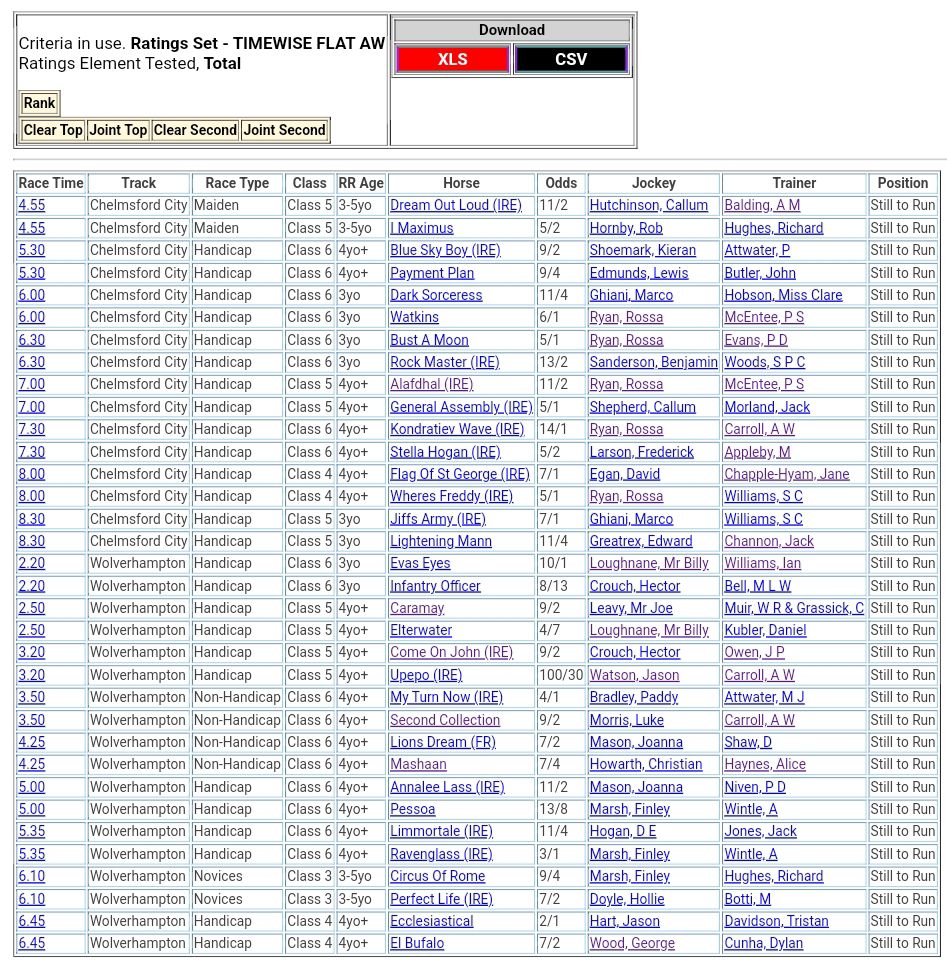Choose the Clear Second filter

pyautogui.click(x=195, y=130)
